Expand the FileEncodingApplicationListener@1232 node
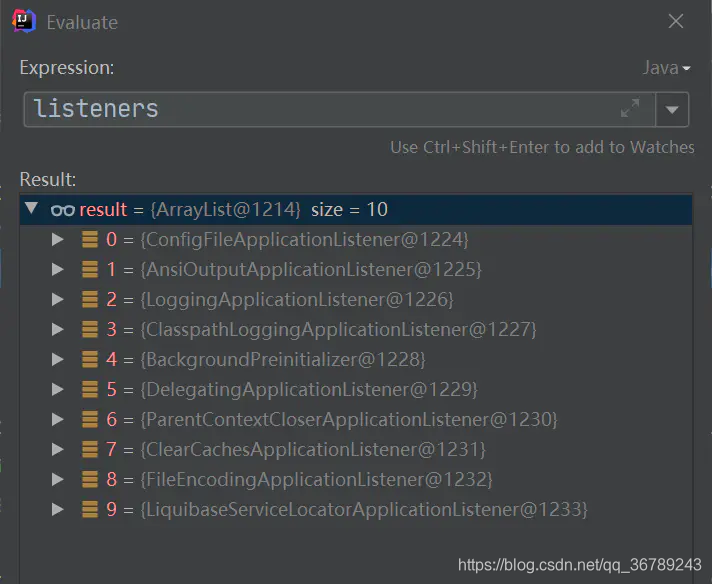Viewport: 712px width, 584px height. pyautogui.click(x=57, y=479)
